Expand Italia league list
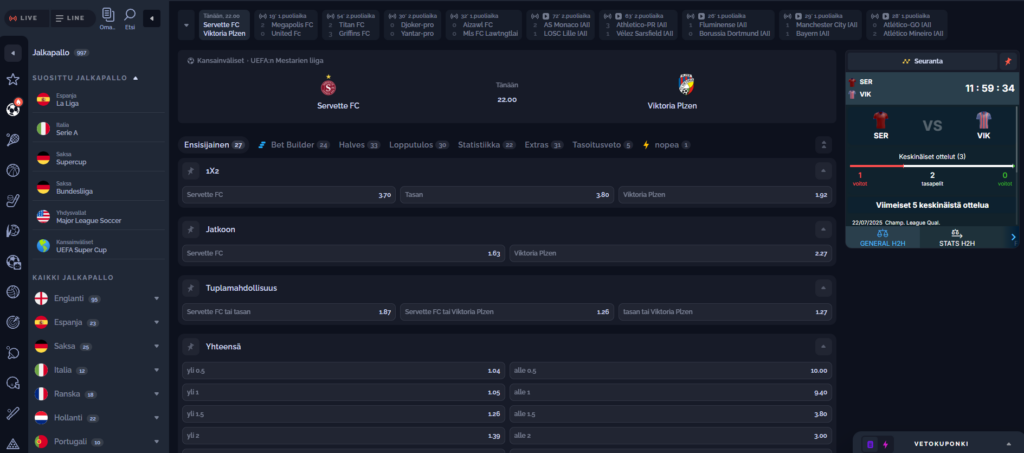This screenshot has width=1024, height=453. [x=157, y=370]
